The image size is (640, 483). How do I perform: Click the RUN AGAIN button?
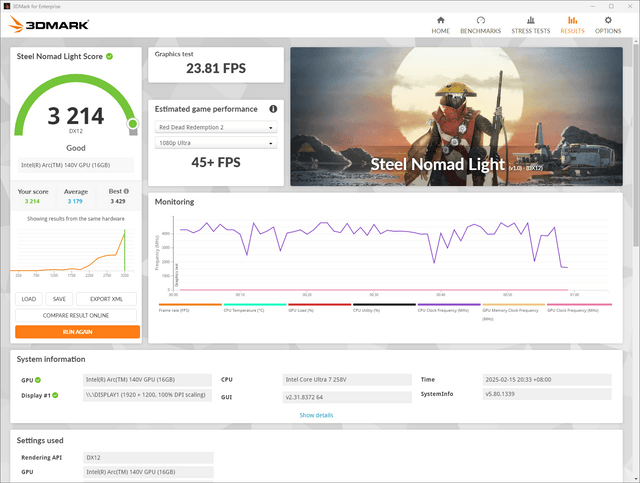pos(78,332)
